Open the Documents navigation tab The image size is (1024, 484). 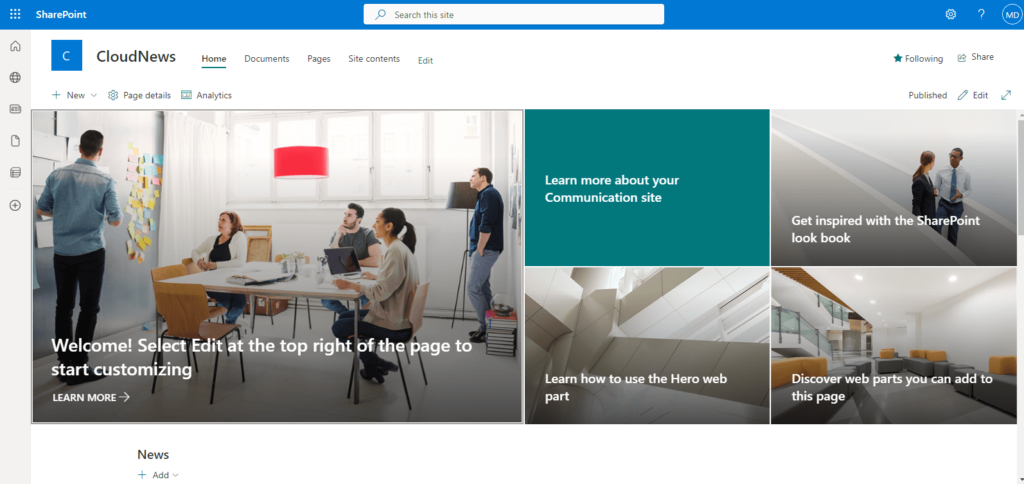pyautogui.click(x=266, y=59)
